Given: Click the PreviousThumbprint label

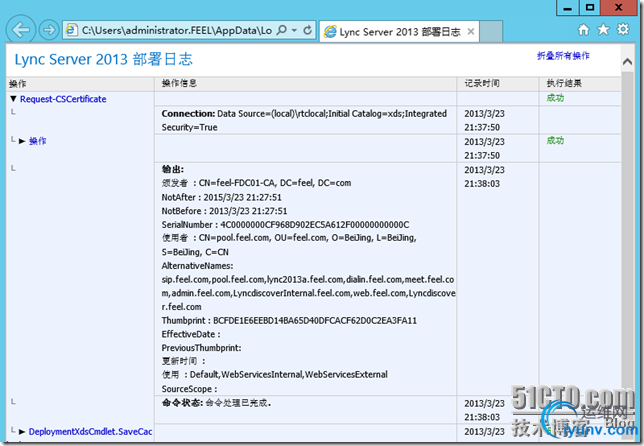Looking at the screenshot, I should [202, 348].
